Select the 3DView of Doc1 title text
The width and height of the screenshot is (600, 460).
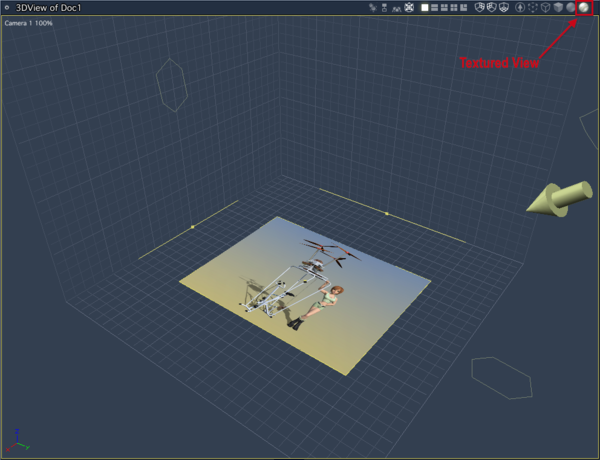tap(48, 8)
